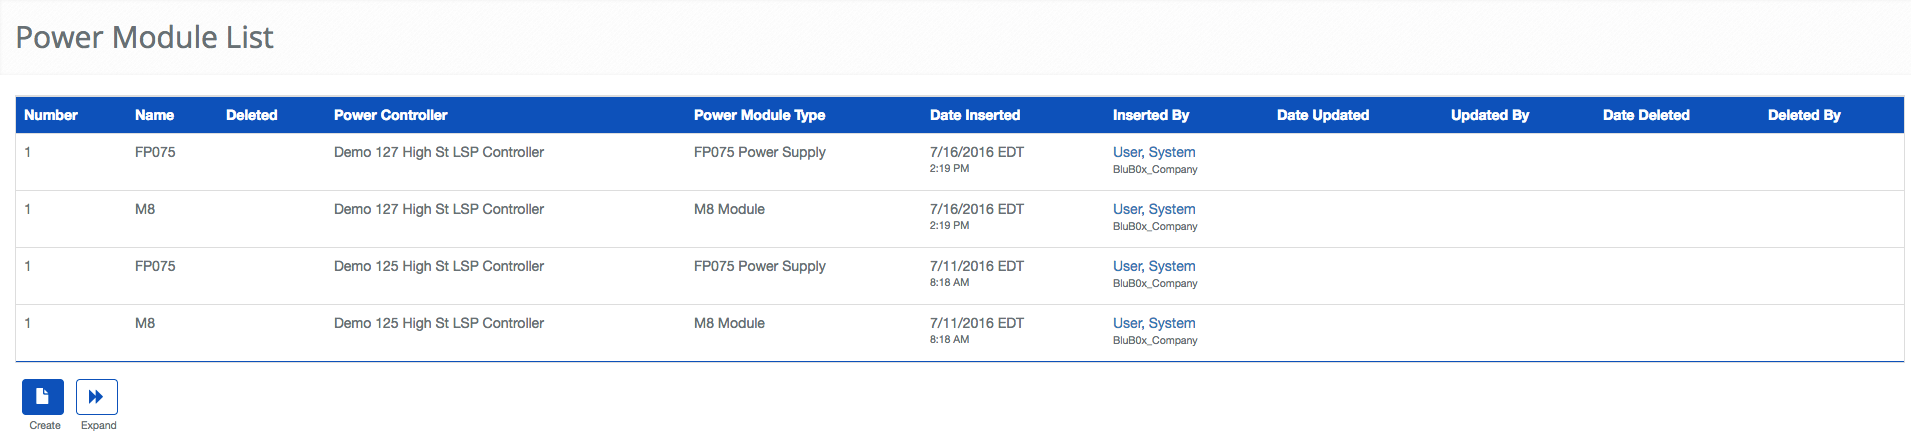This screenshot has width=1911, height=440.
Task: Open User, System link in fourth row
Action: point(1153,323)
